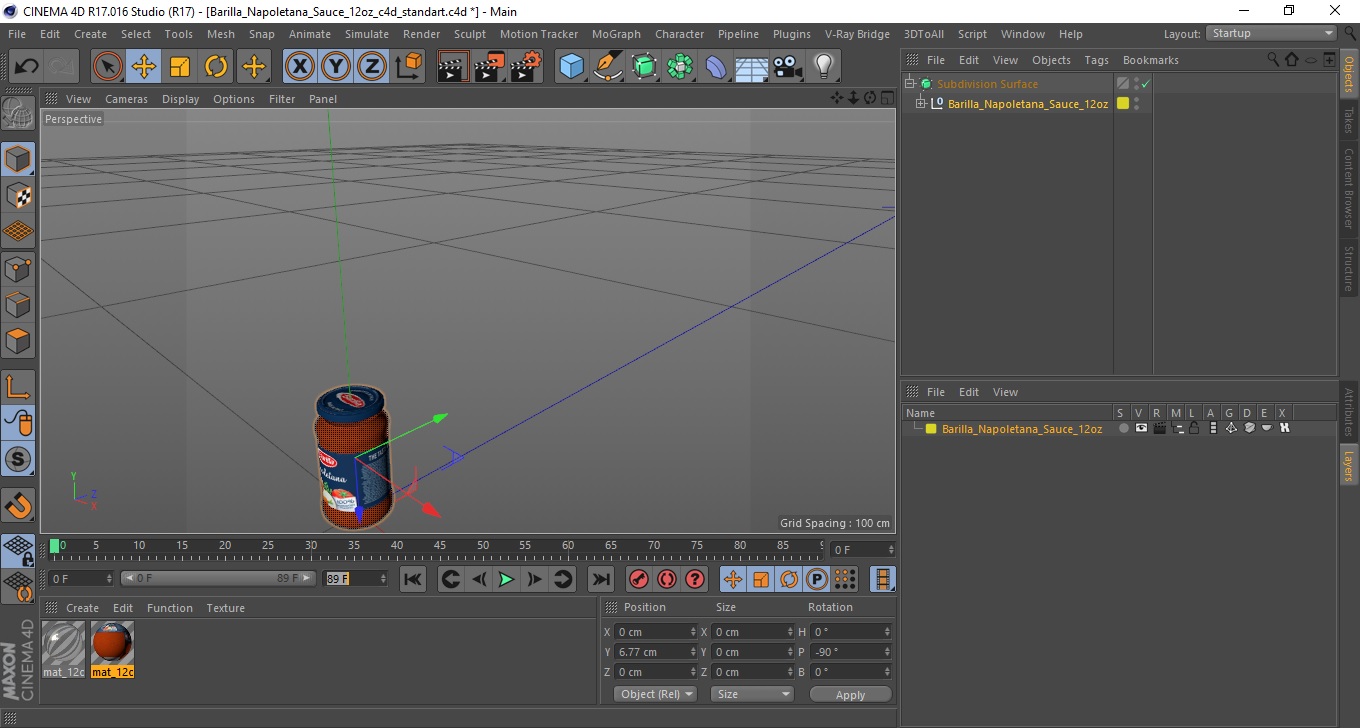The height and width of the screenshot is (728, 1360).
Task: Open the MoGraph menu
Action: [616, 34]
